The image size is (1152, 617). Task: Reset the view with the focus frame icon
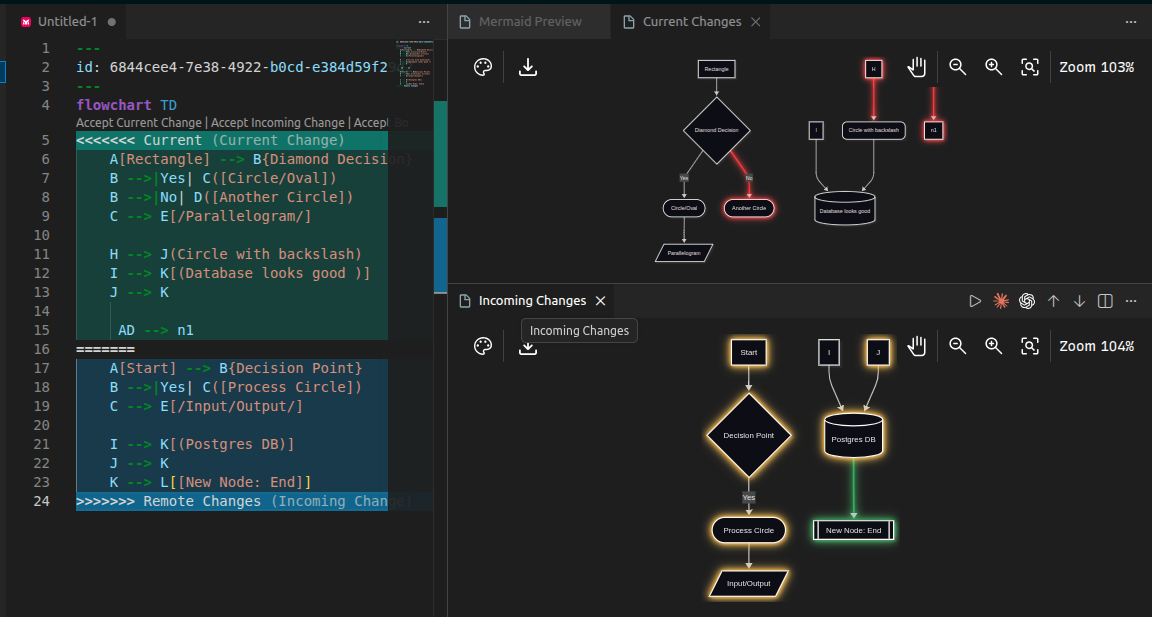coord(1030,67)
